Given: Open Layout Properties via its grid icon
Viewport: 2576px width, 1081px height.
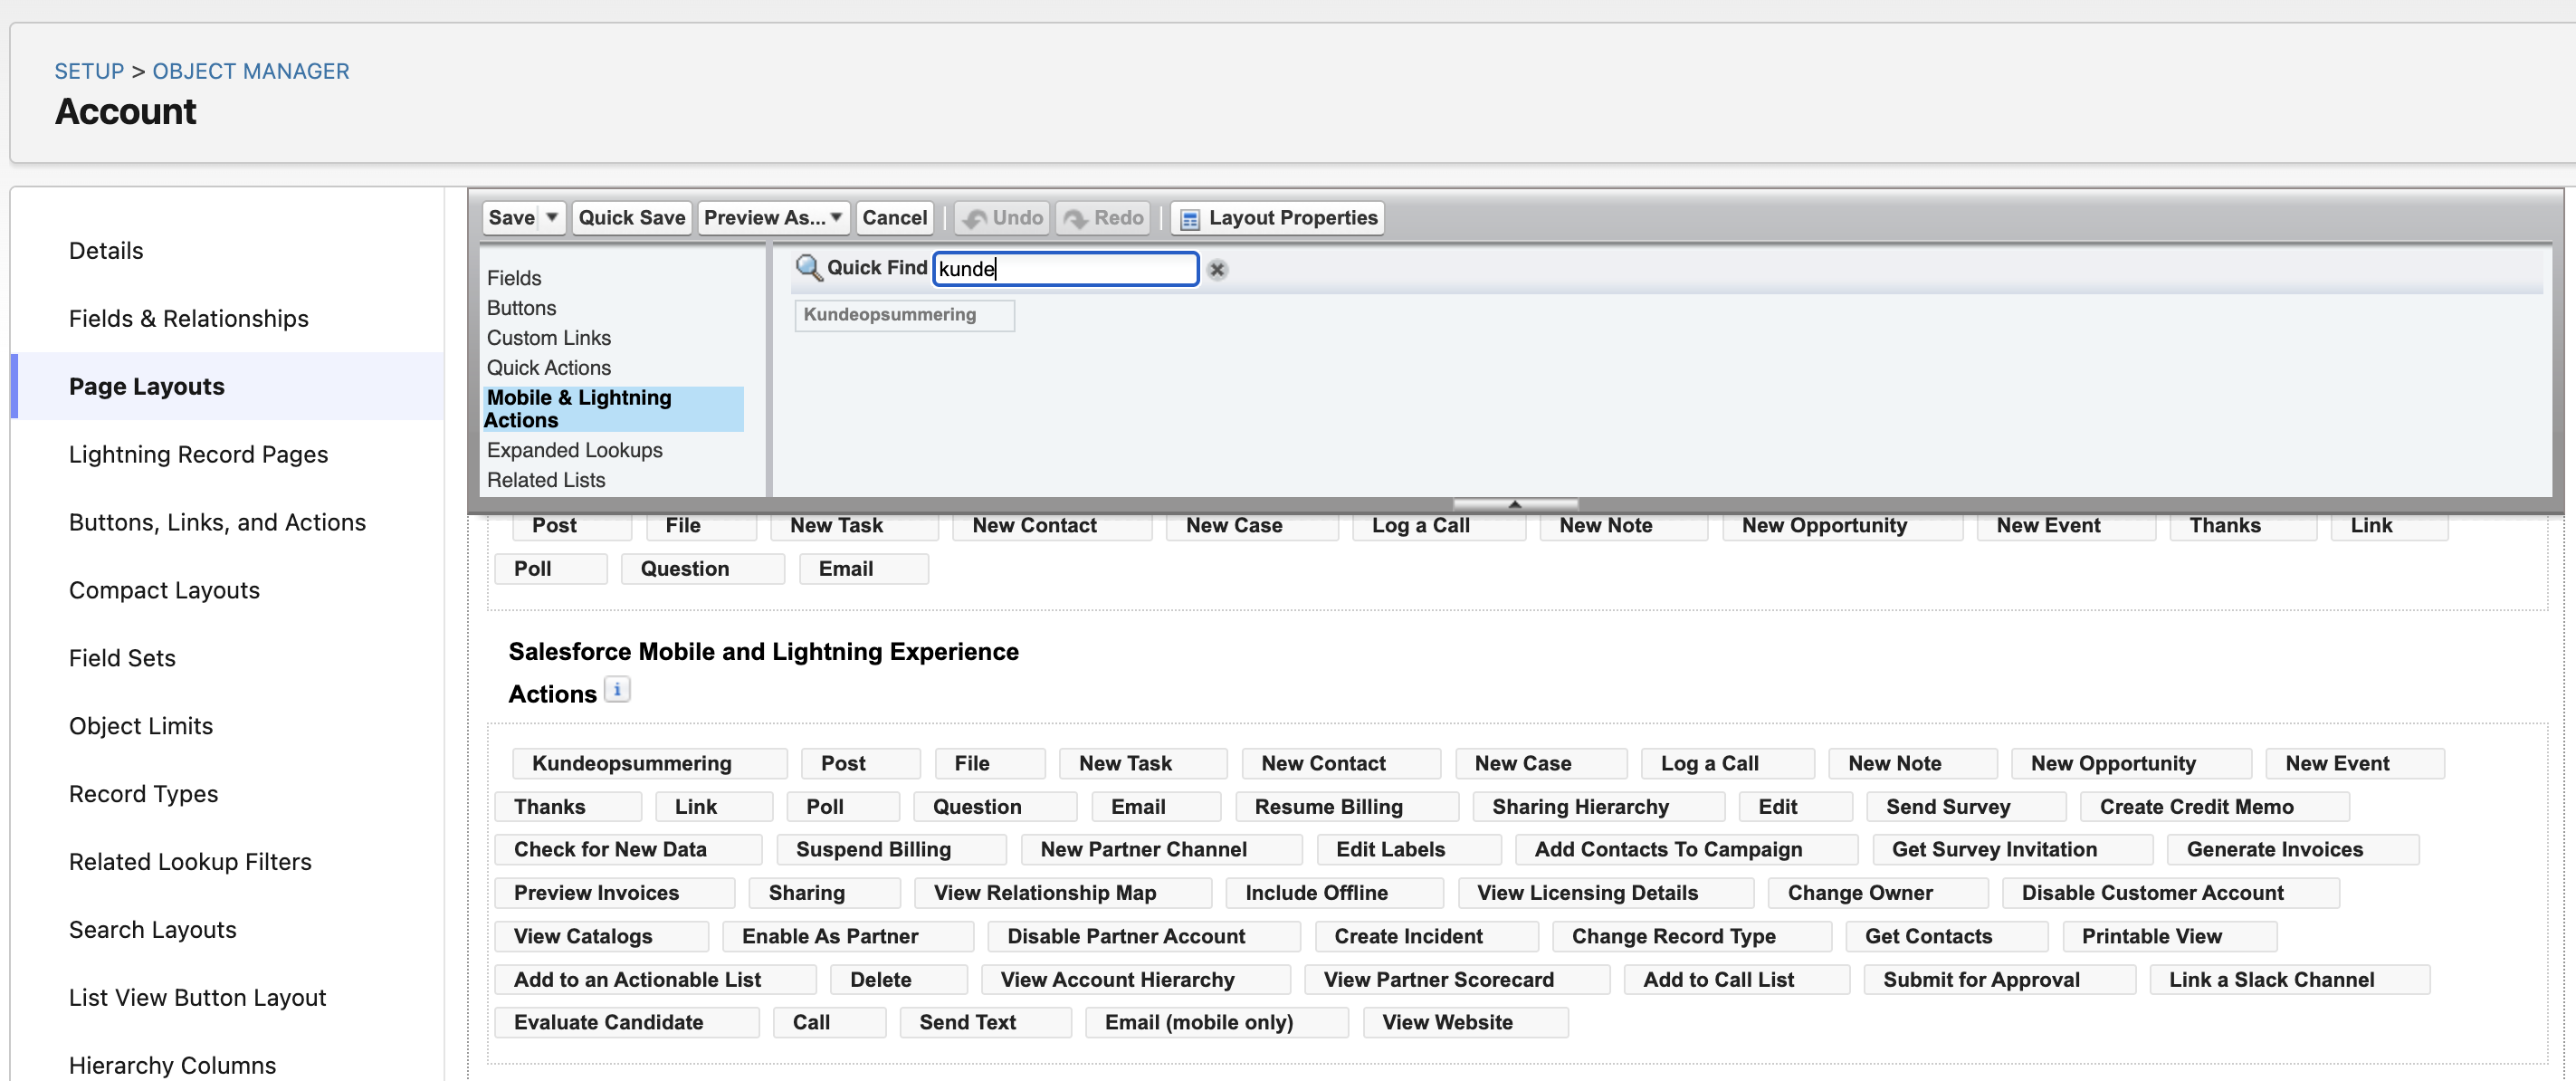Looking at the screenshot, I should tap(1188, 217).
